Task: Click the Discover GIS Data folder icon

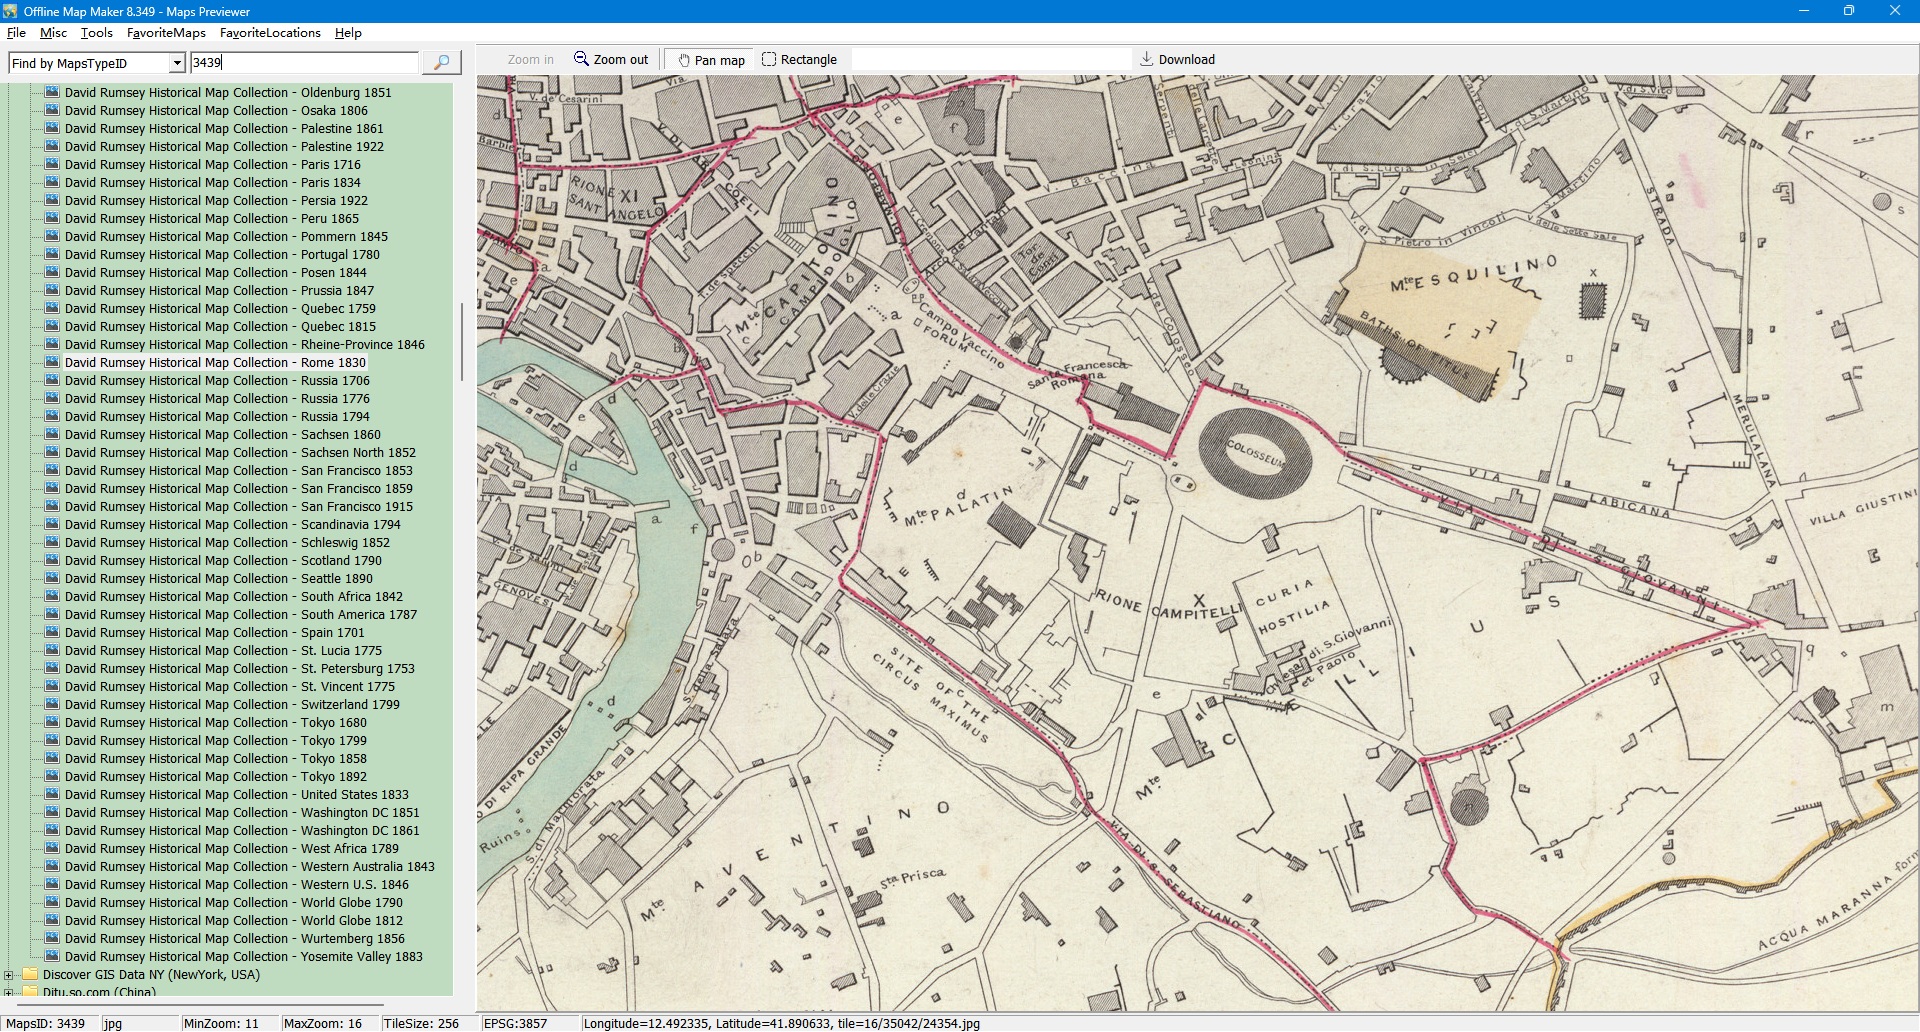Action: coord(30,975)
